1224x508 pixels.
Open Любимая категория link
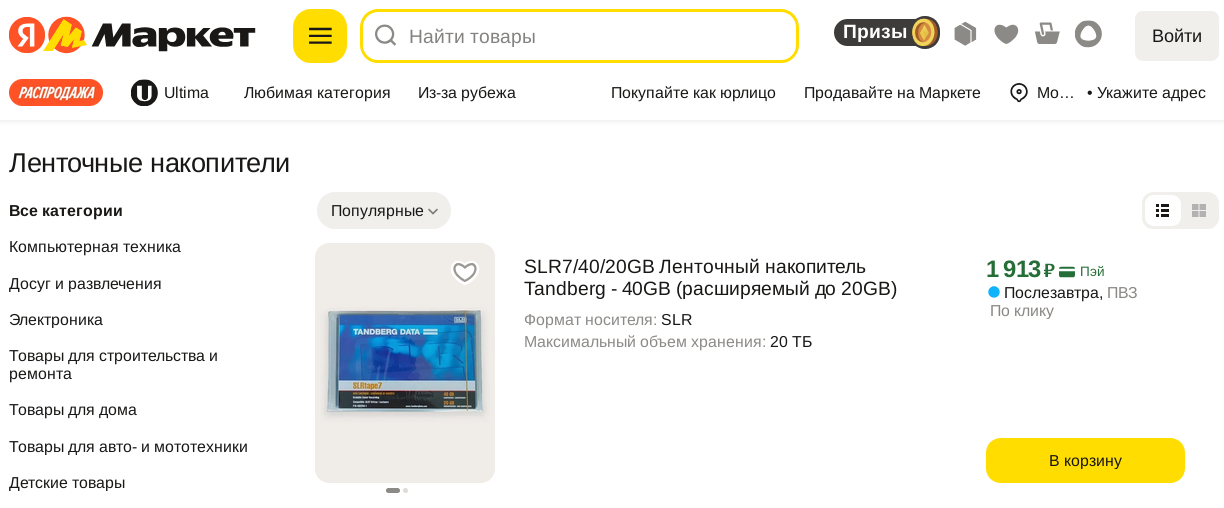(317, 93)
